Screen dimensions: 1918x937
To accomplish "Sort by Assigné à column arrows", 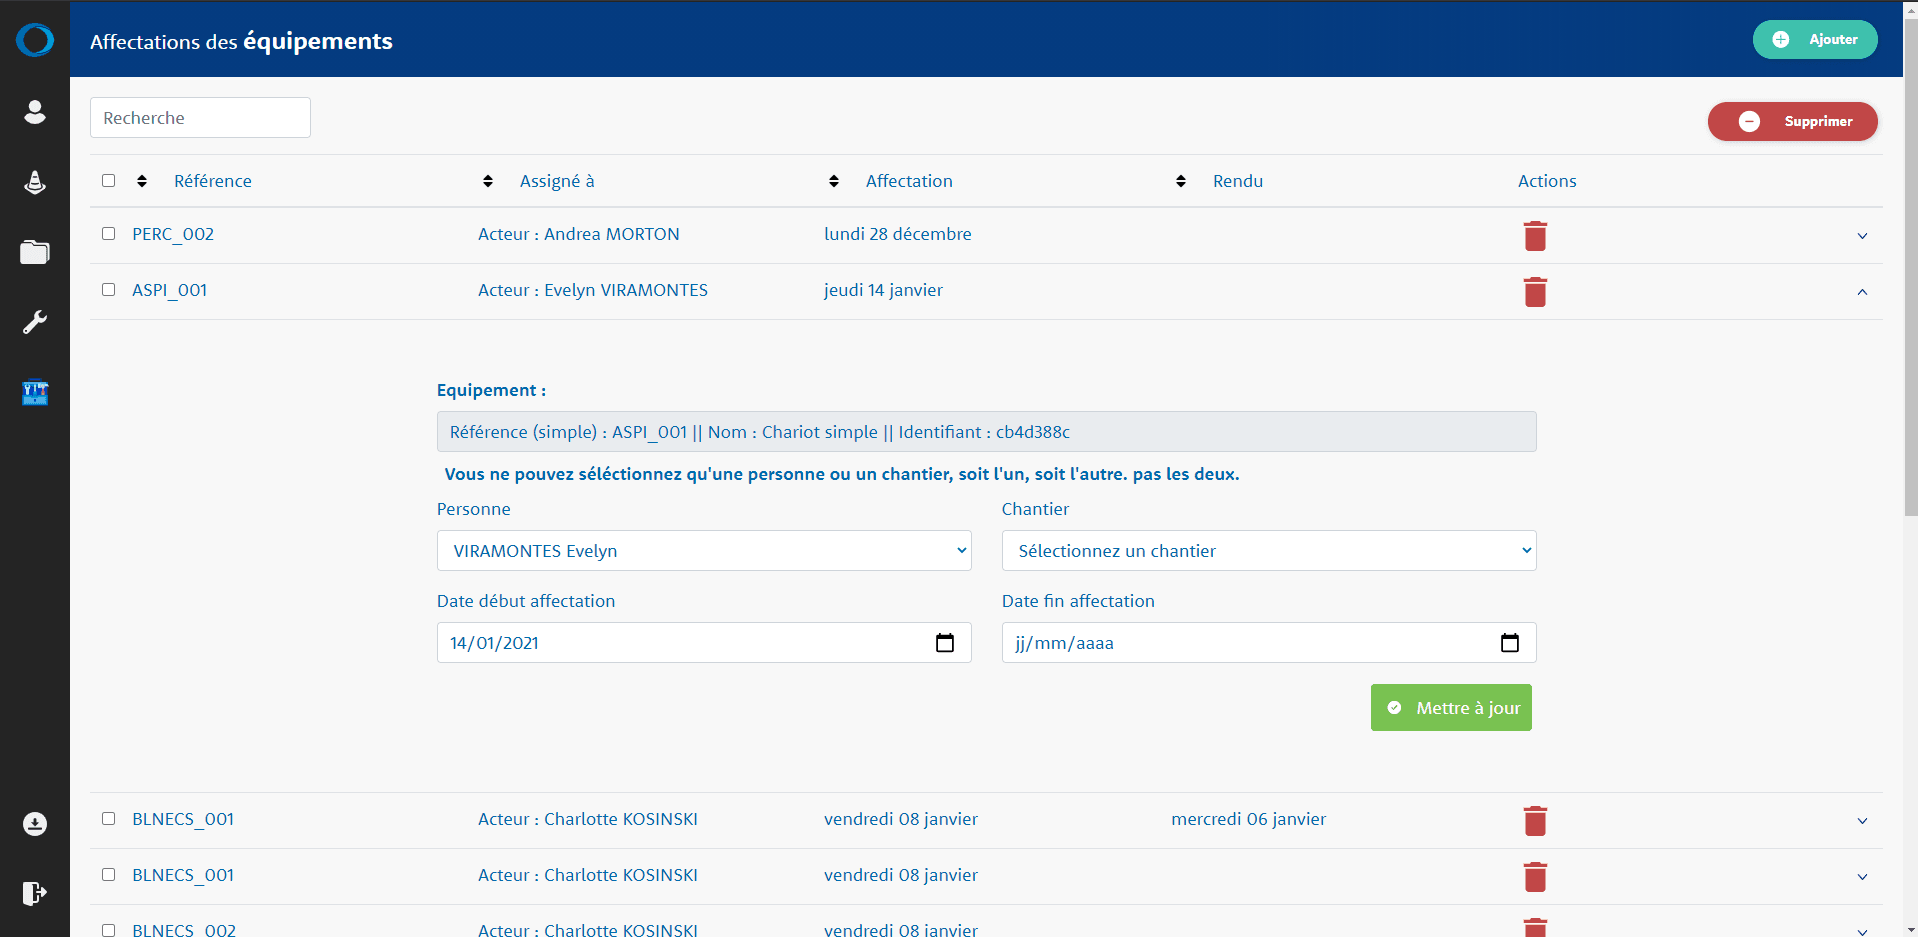I will click(488, 181).
